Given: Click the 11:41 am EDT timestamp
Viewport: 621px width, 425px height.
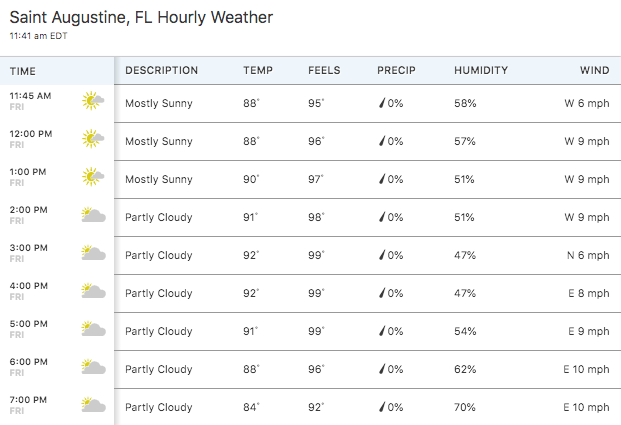Looking at the screenshot, I should point(38,36).
